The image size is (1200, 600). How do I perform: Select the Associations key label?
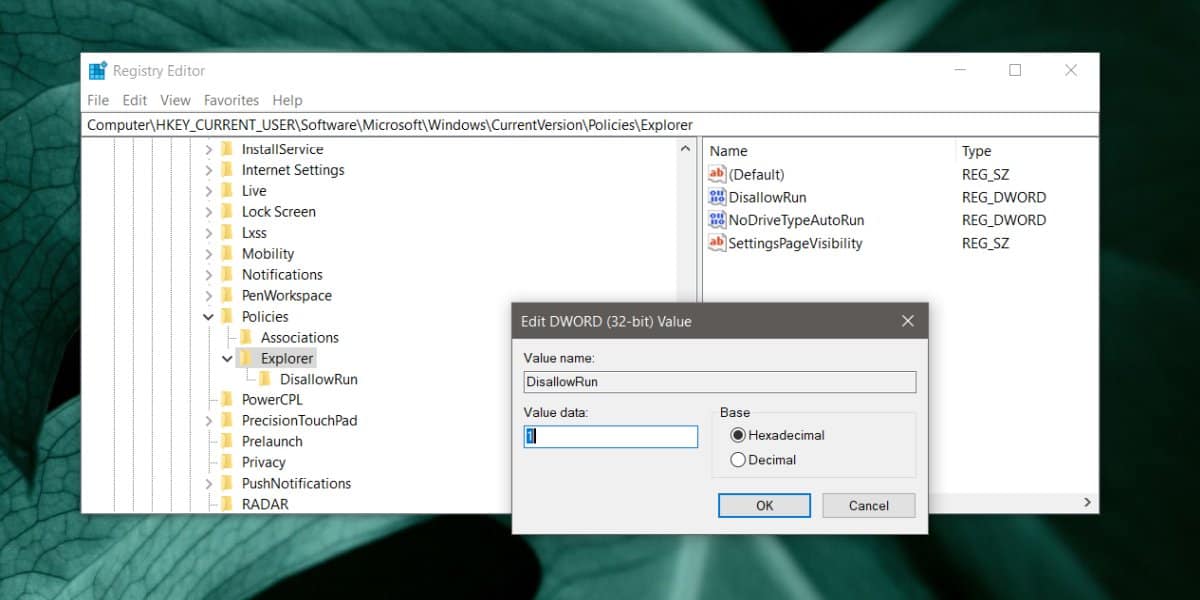[300, 338]
